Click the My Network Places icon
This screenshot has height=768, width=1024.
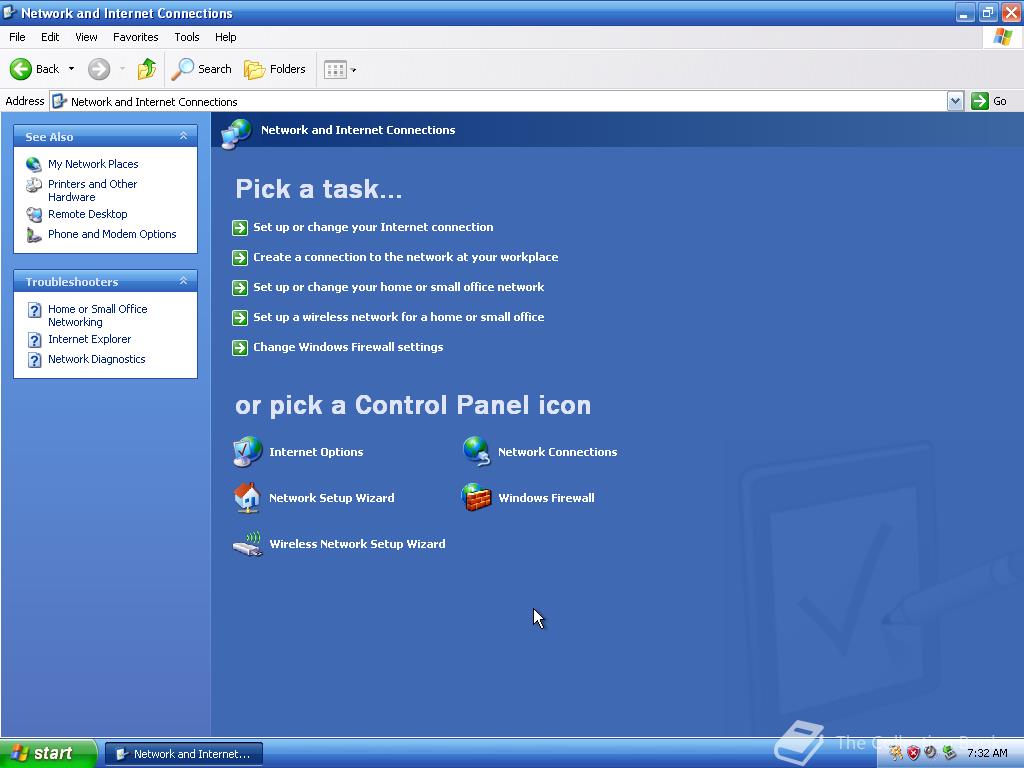click(x=34, y=164)
